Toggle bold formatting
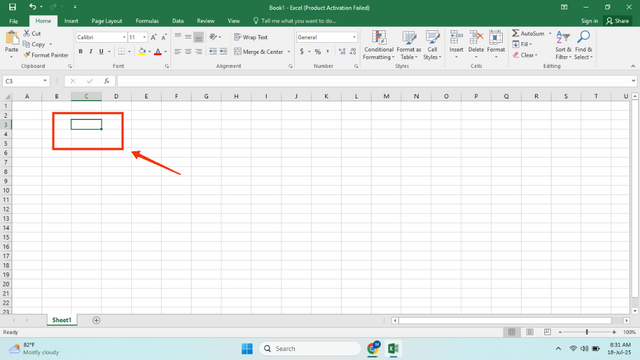Screen dimensions: 640x360 coord(80,51)
